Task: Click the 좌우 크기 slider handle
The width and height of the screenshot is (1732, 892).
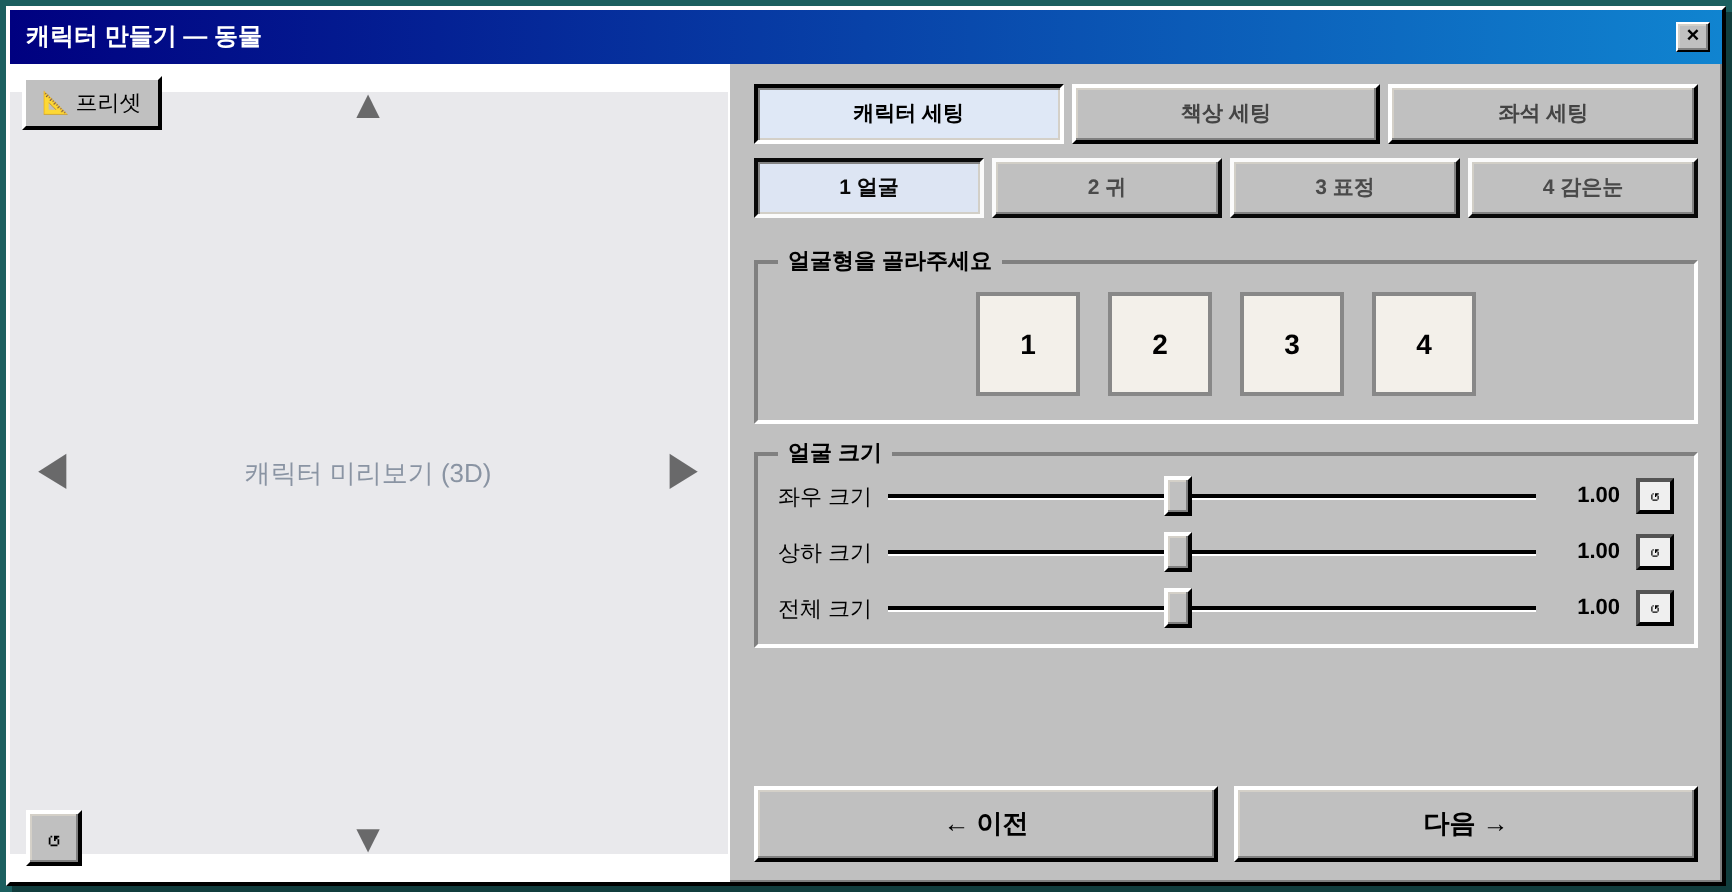Action: click(1178, 496)
